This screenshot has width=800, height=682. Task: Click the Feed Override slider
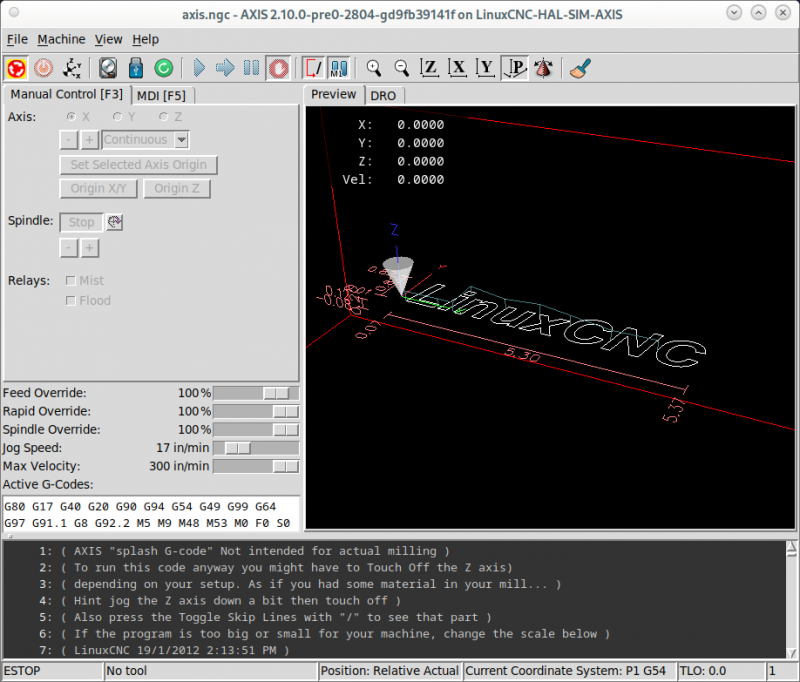256,393
